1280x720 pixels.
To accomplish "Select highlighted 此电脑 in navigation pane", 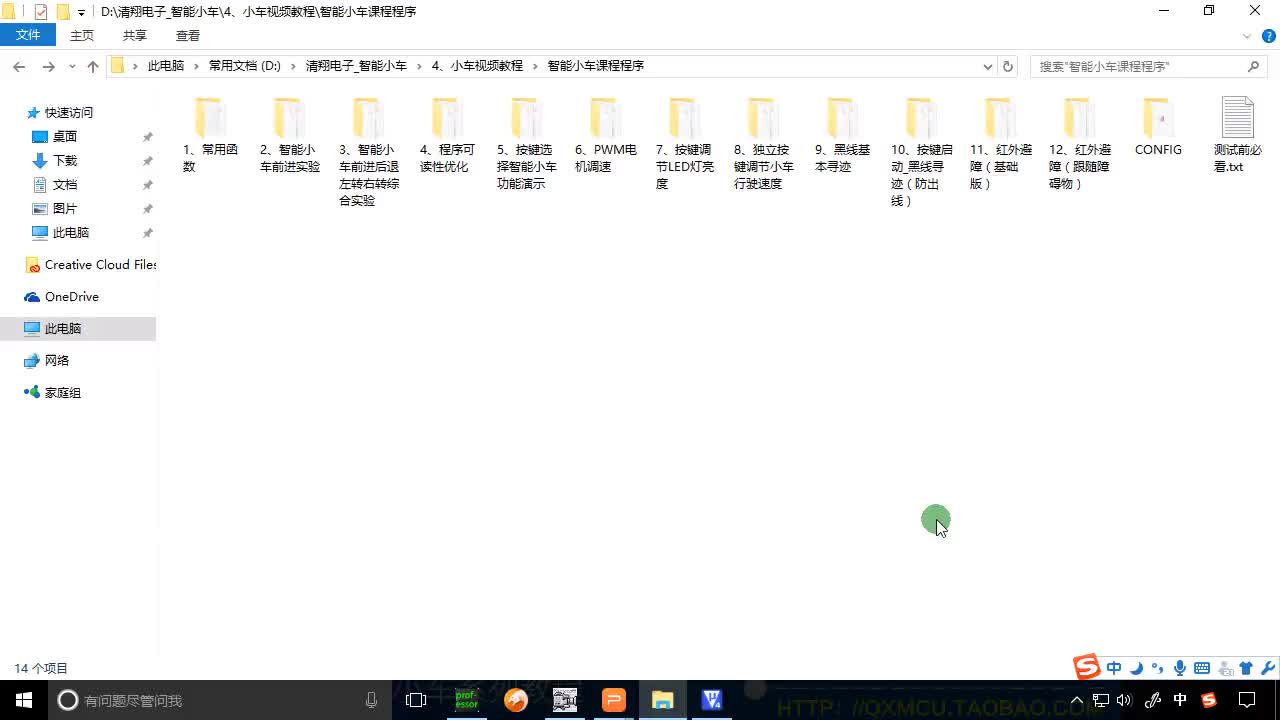I will click(x=78, y=328).
